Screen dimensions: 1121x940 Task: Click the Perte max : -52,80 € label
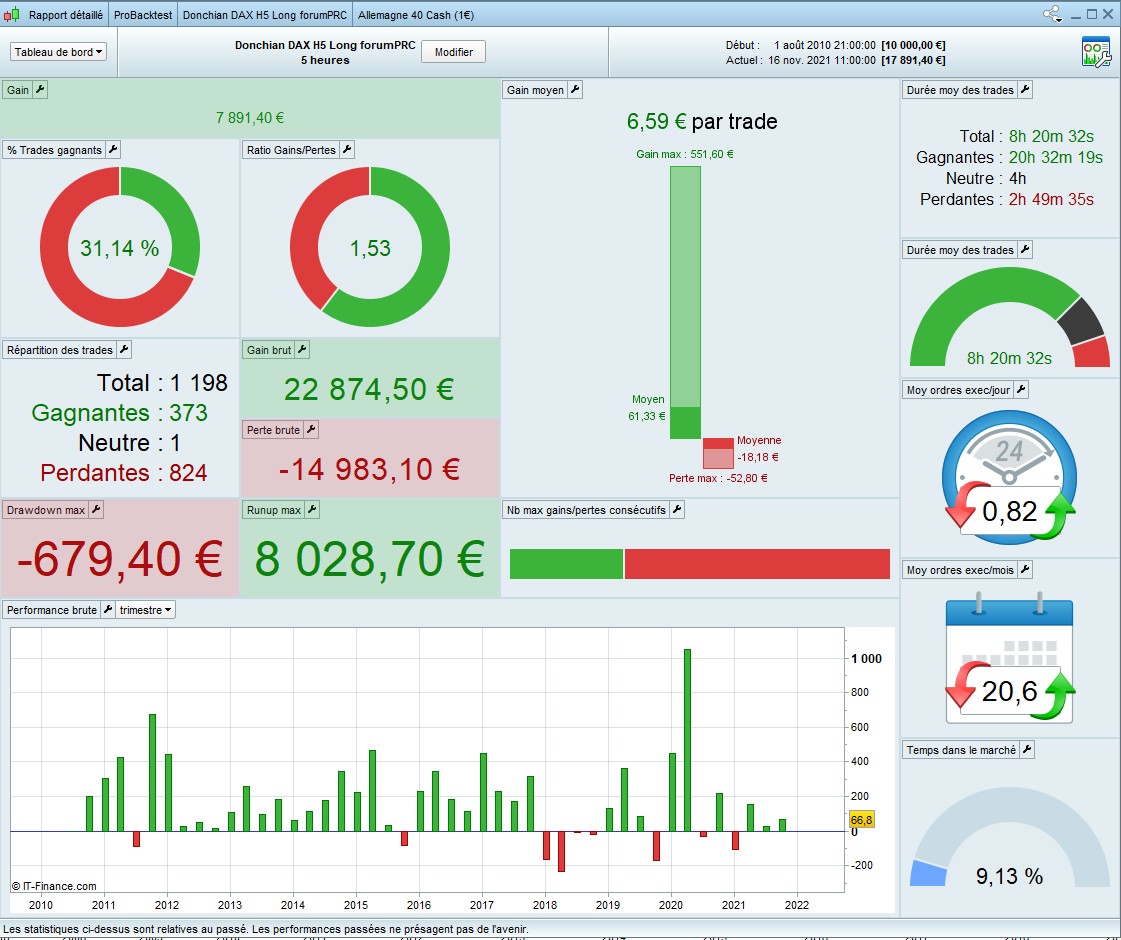(x=718, y=478)
